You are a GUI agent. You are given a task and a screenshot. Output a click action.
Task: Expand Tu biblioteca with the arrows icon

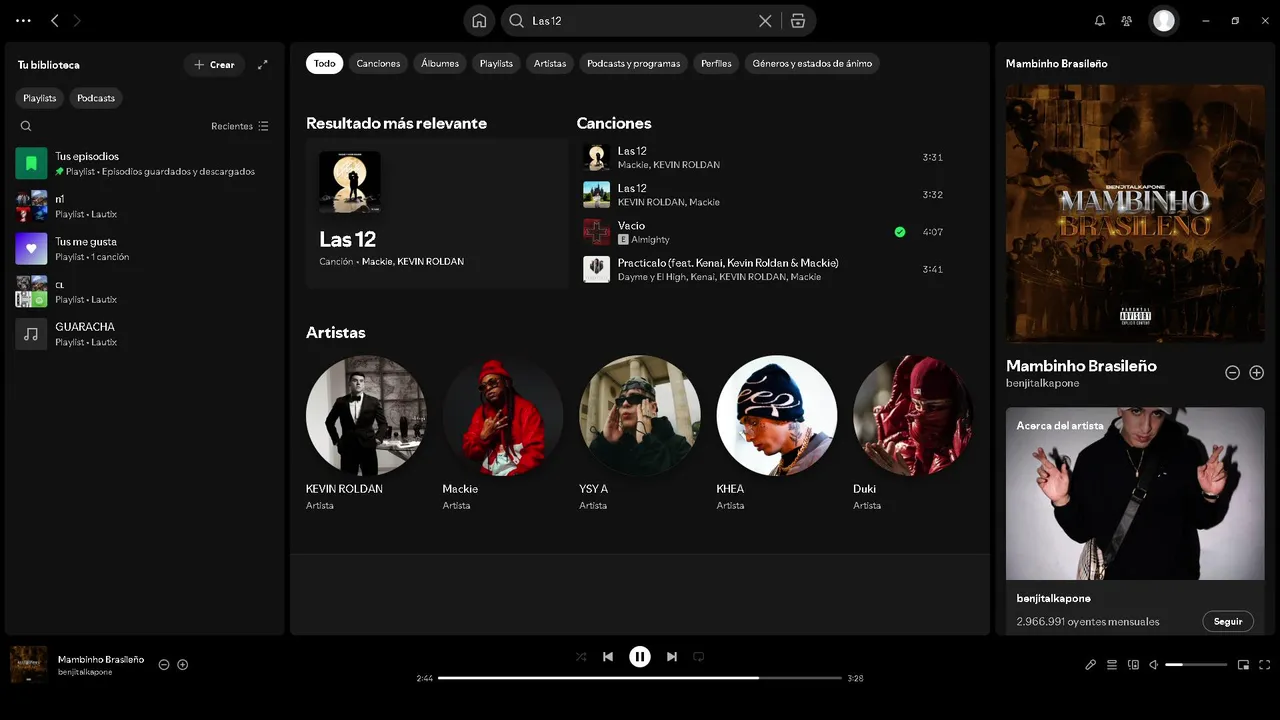263,64
